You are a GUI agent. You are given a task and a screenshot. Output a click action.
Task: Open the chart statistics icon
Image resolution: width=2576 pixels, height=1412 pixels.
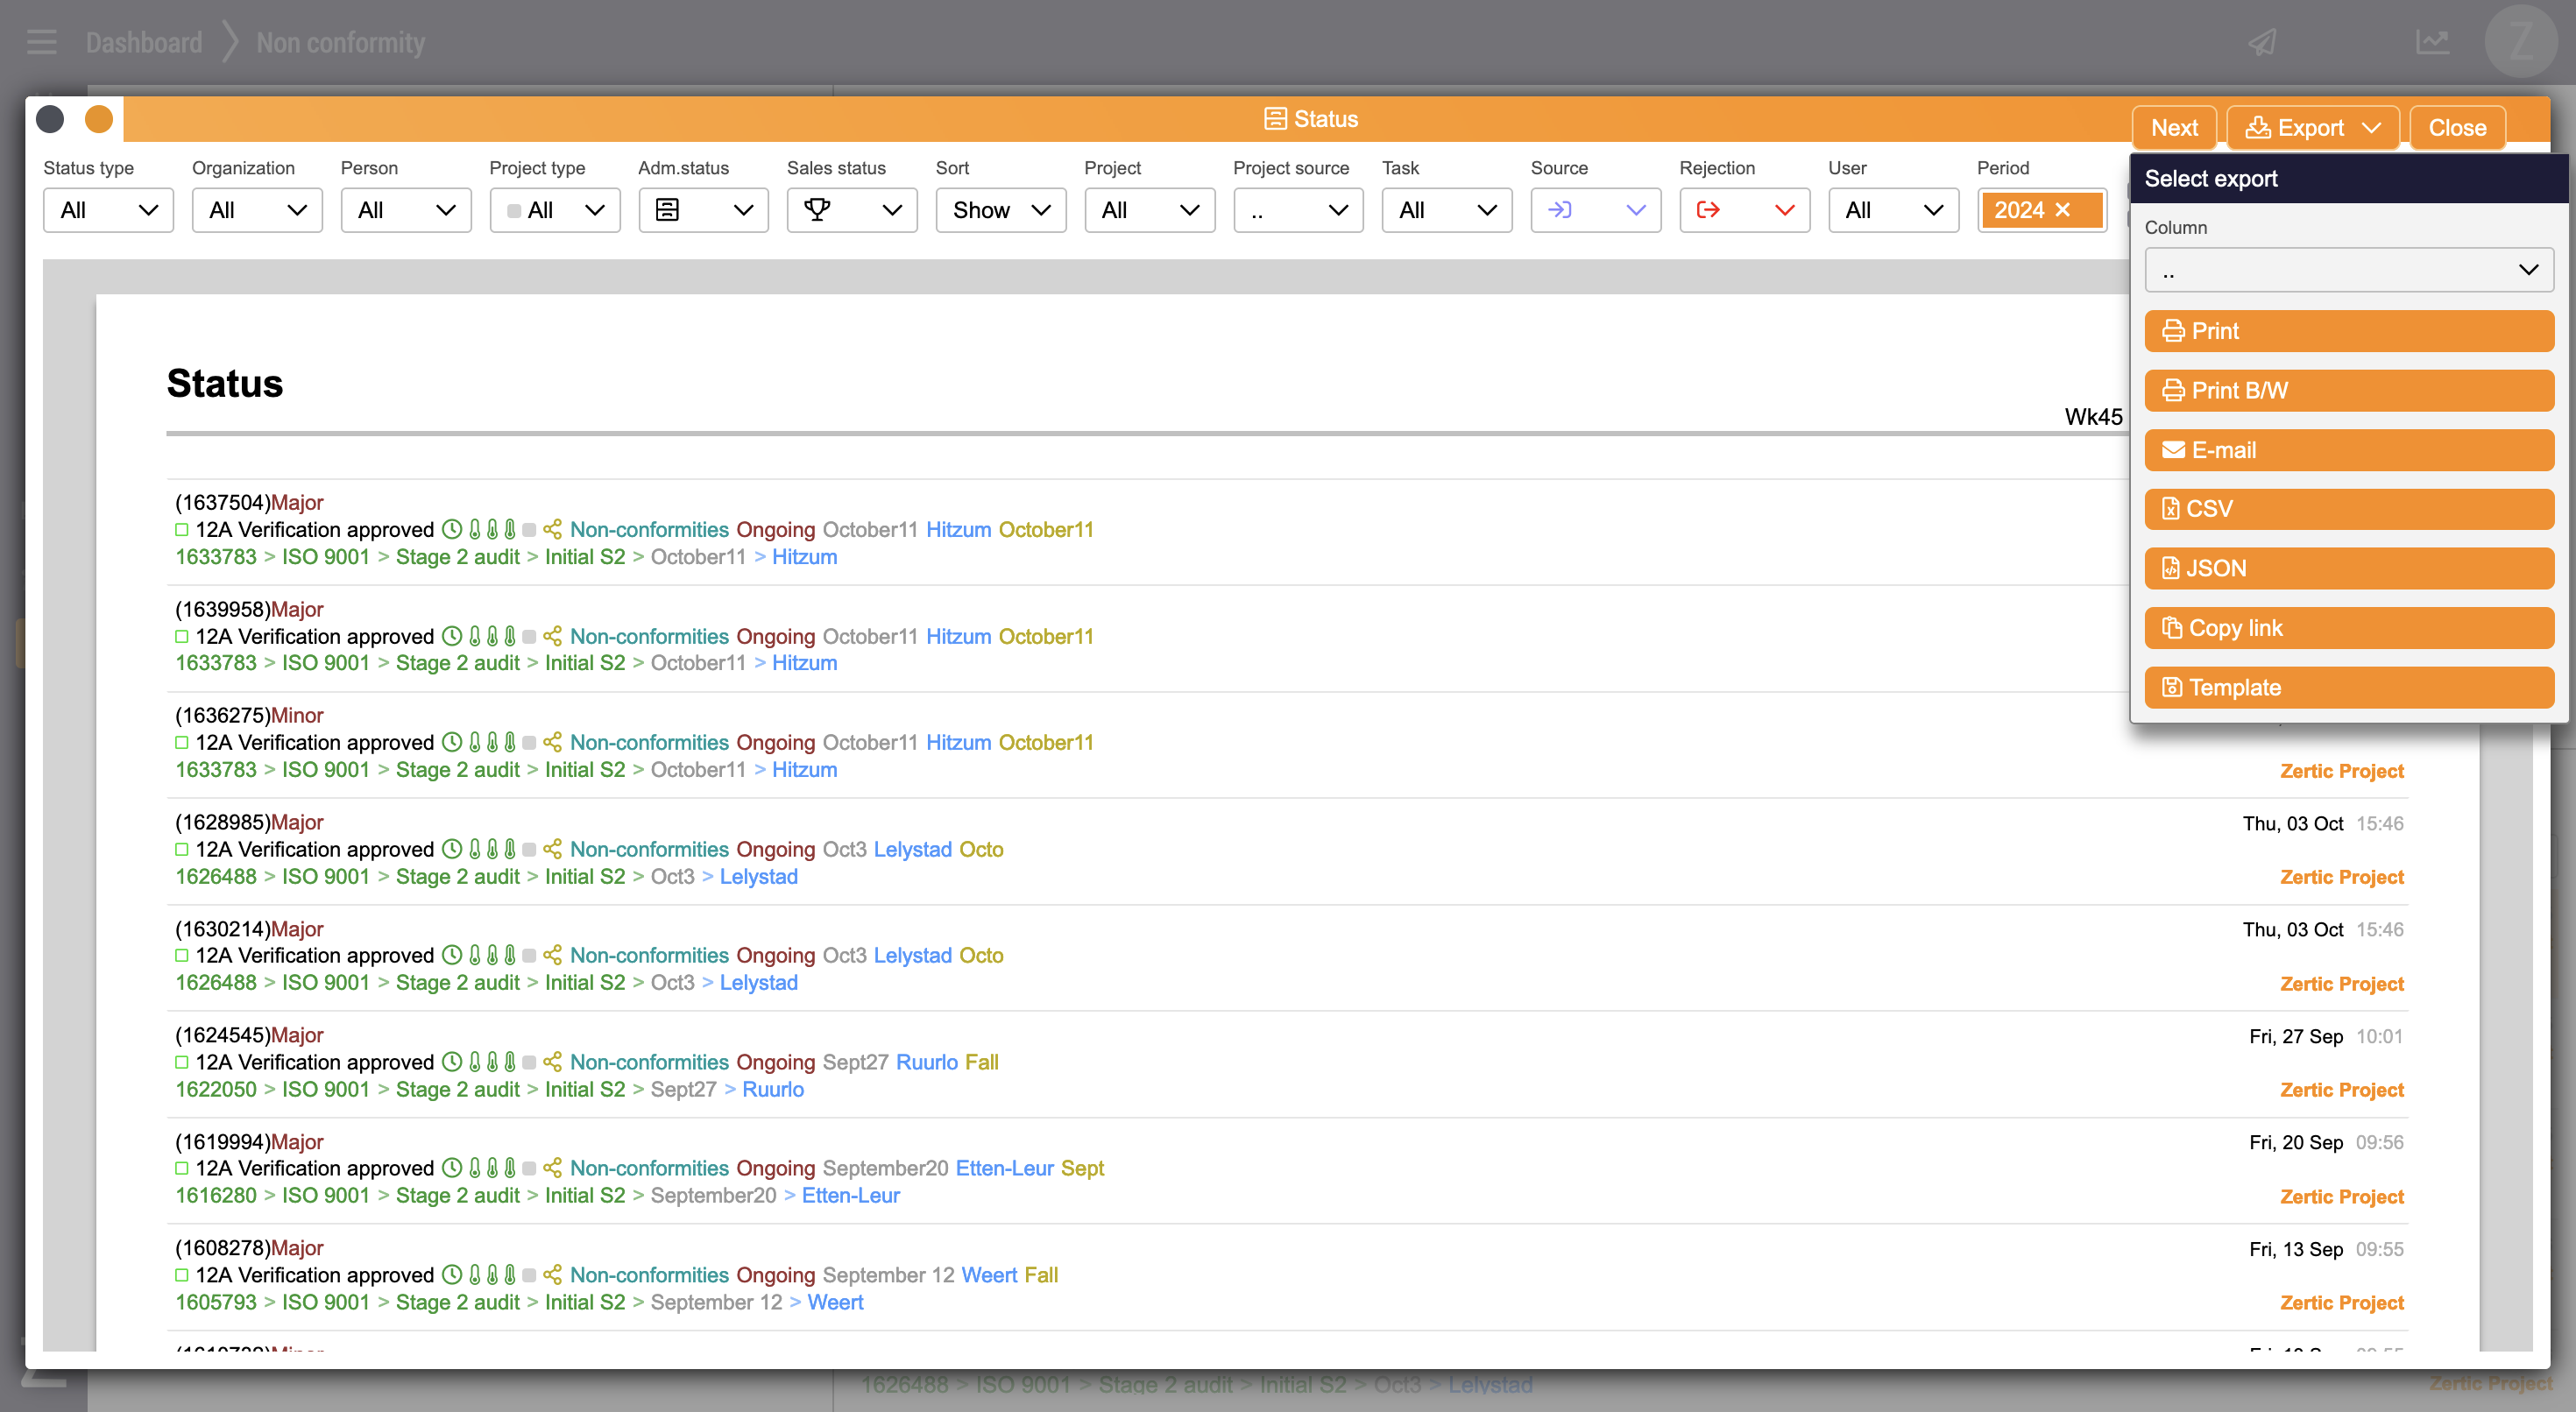point(2432,42)
